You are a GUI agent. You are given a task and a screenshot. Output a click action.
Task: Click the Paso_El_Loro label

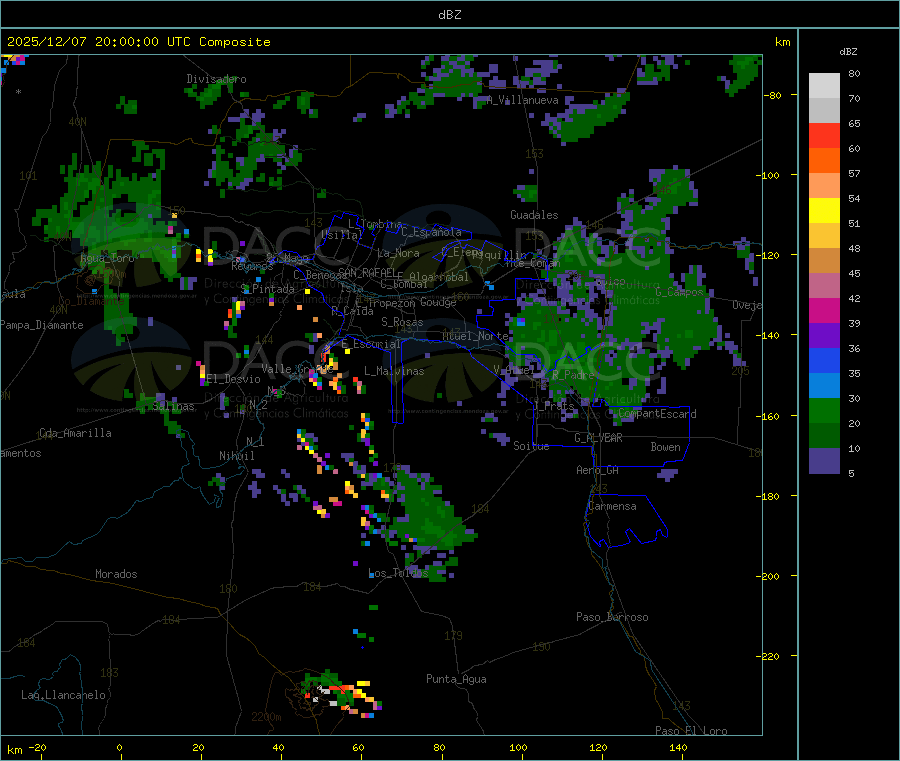coord(691,731)
